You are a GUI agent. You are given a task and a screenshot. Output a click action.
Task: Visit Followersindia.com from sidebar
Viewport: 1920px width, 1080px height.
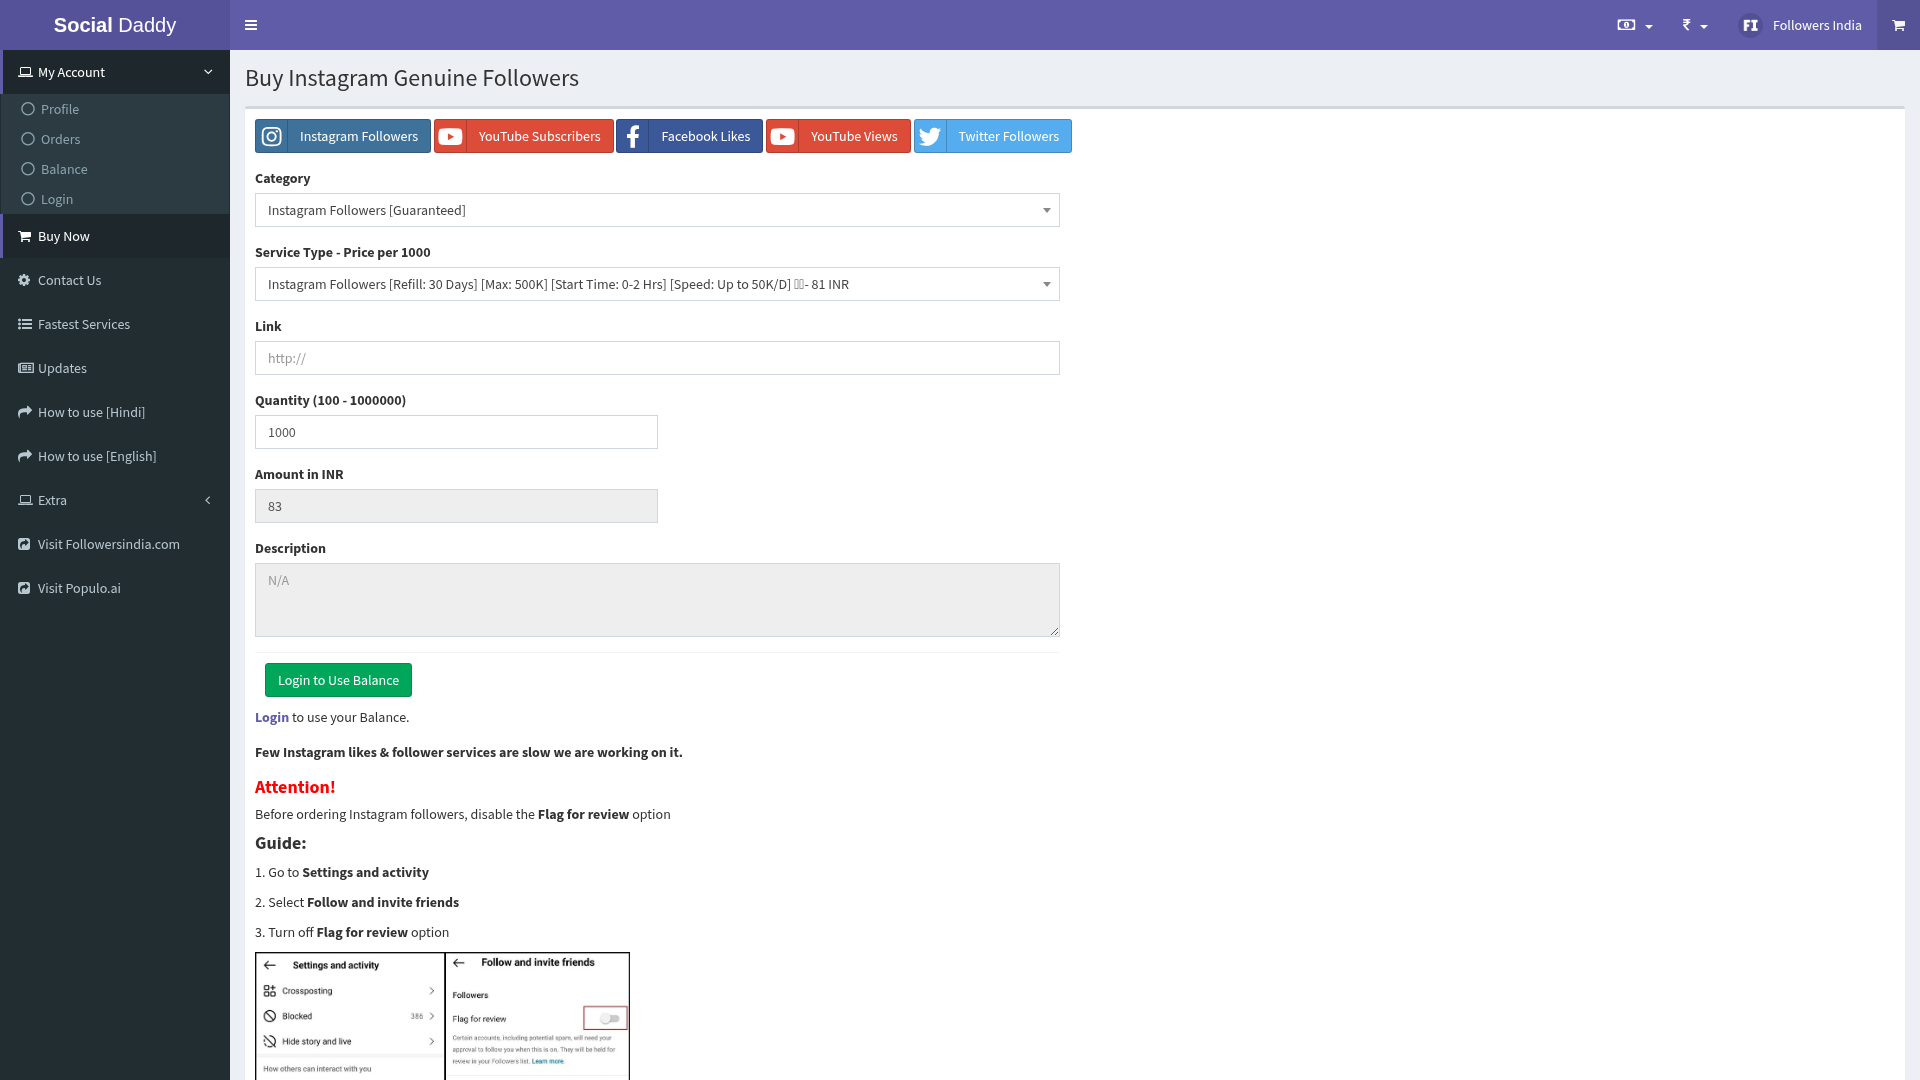point(115,544)
